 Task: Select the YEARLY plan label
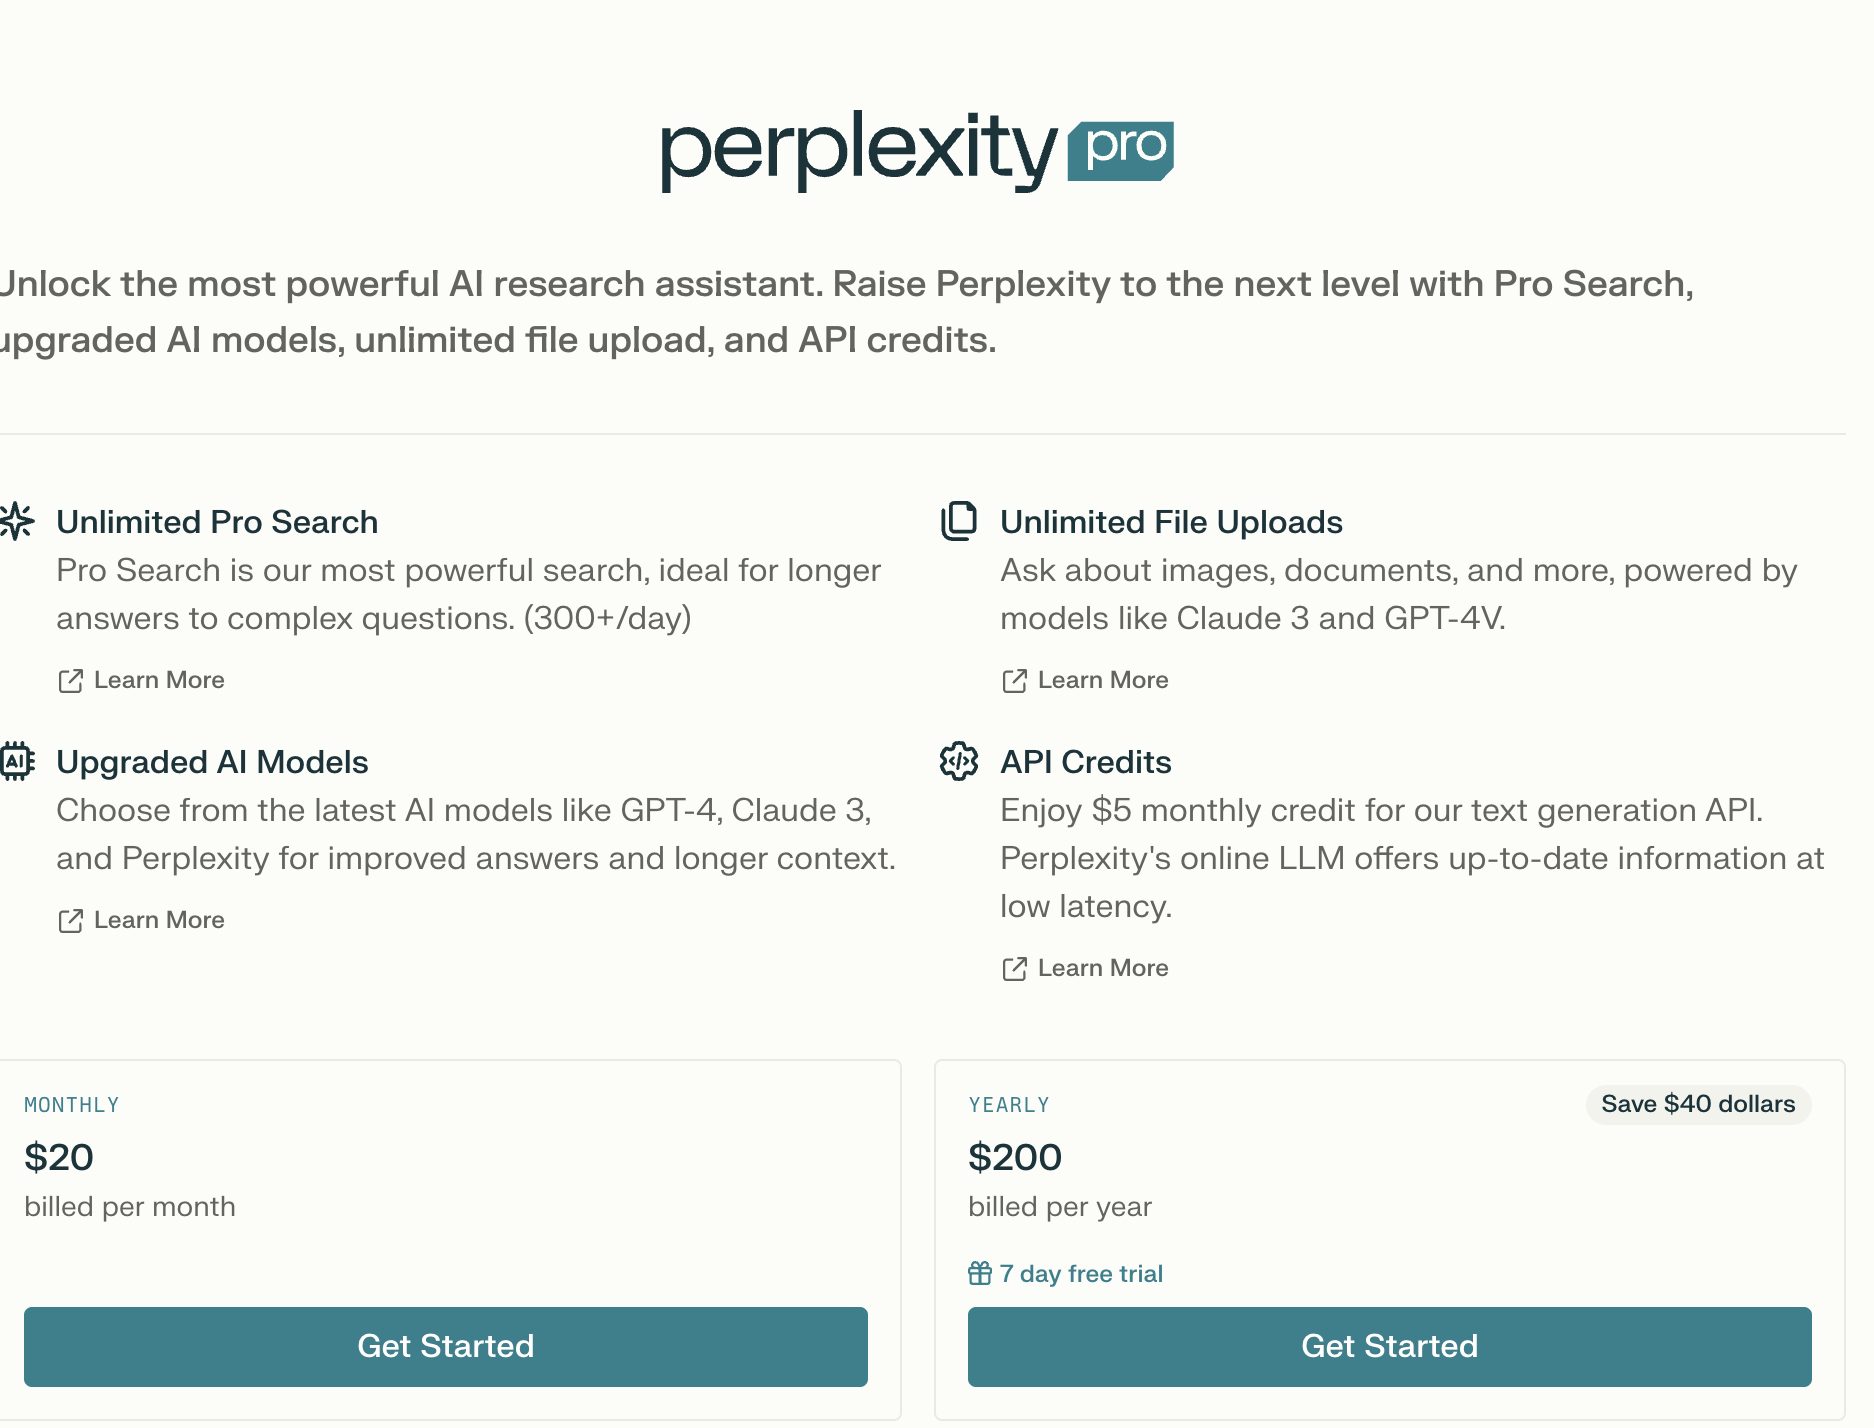(x=1008, y=1104)
